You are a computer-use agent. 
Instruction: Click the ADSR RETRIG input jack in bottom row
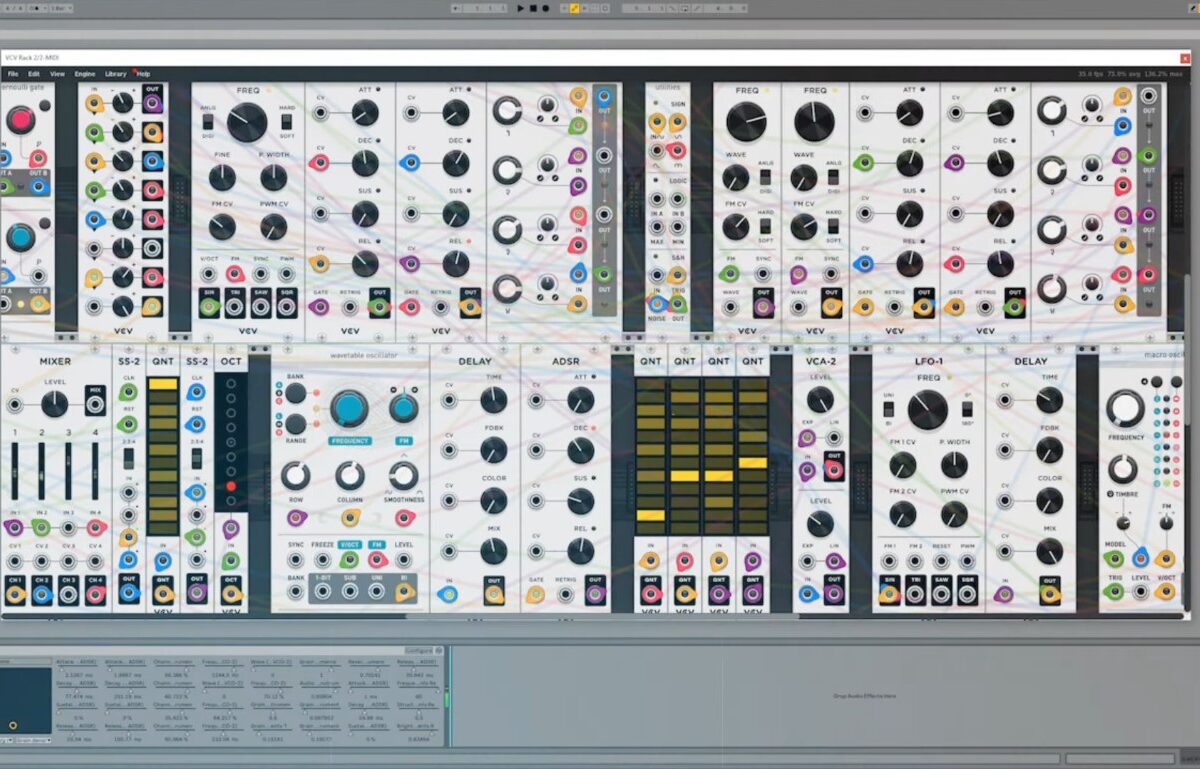point(565,594)
